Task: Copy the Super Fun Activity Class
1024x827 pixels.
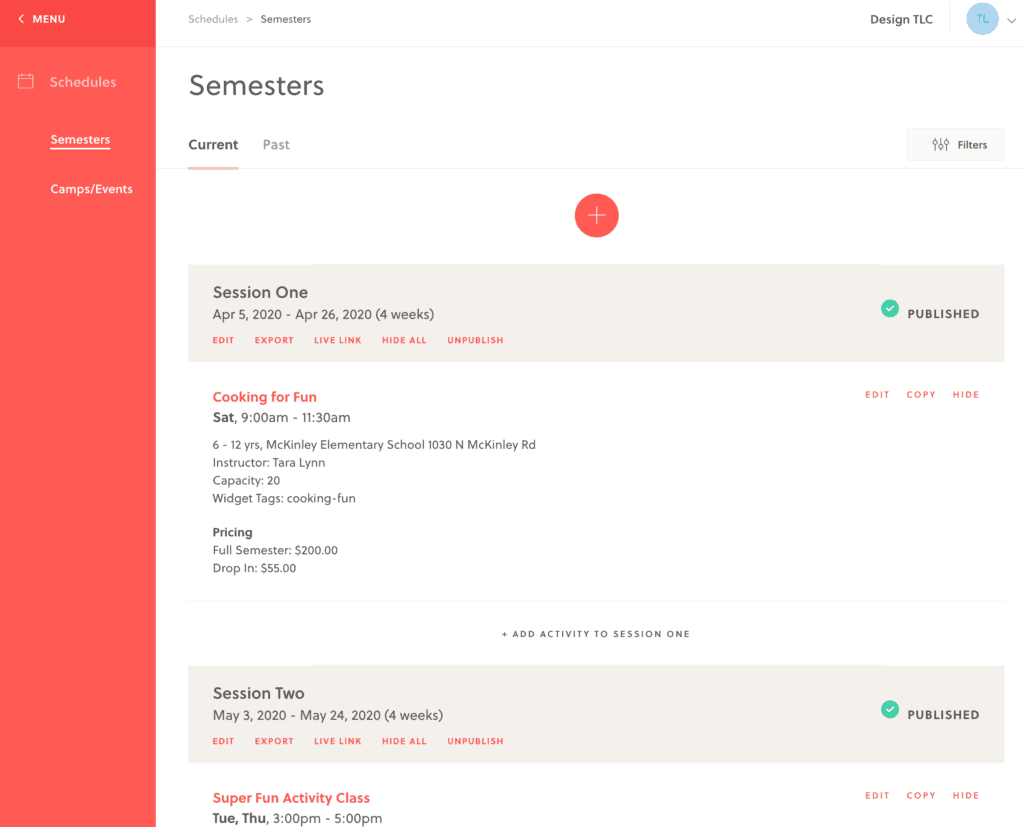Action: click(x=921, y=796)
